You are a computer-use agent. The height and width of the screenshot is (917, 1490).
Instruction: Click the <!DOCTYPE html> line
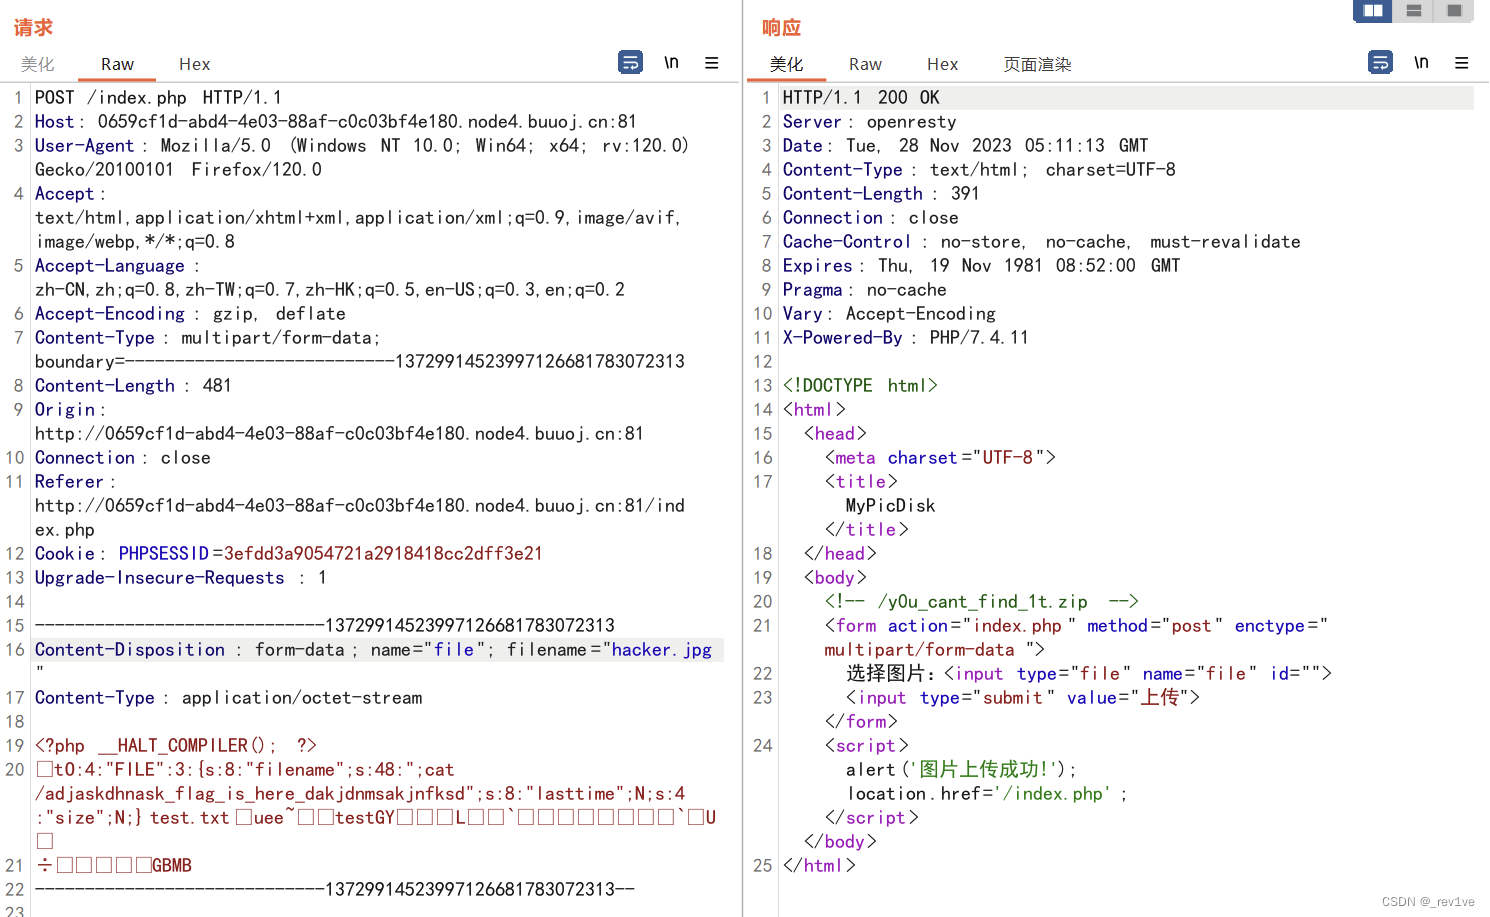[860, 385]
